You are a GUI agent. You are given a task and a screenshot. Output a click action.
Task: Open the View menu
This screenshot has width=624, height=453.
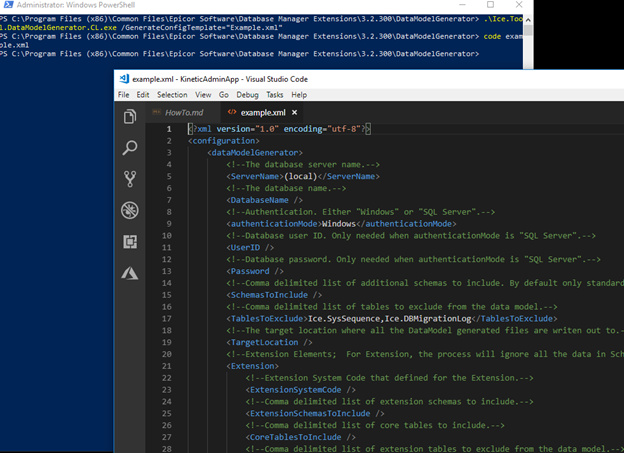[203, 95]
